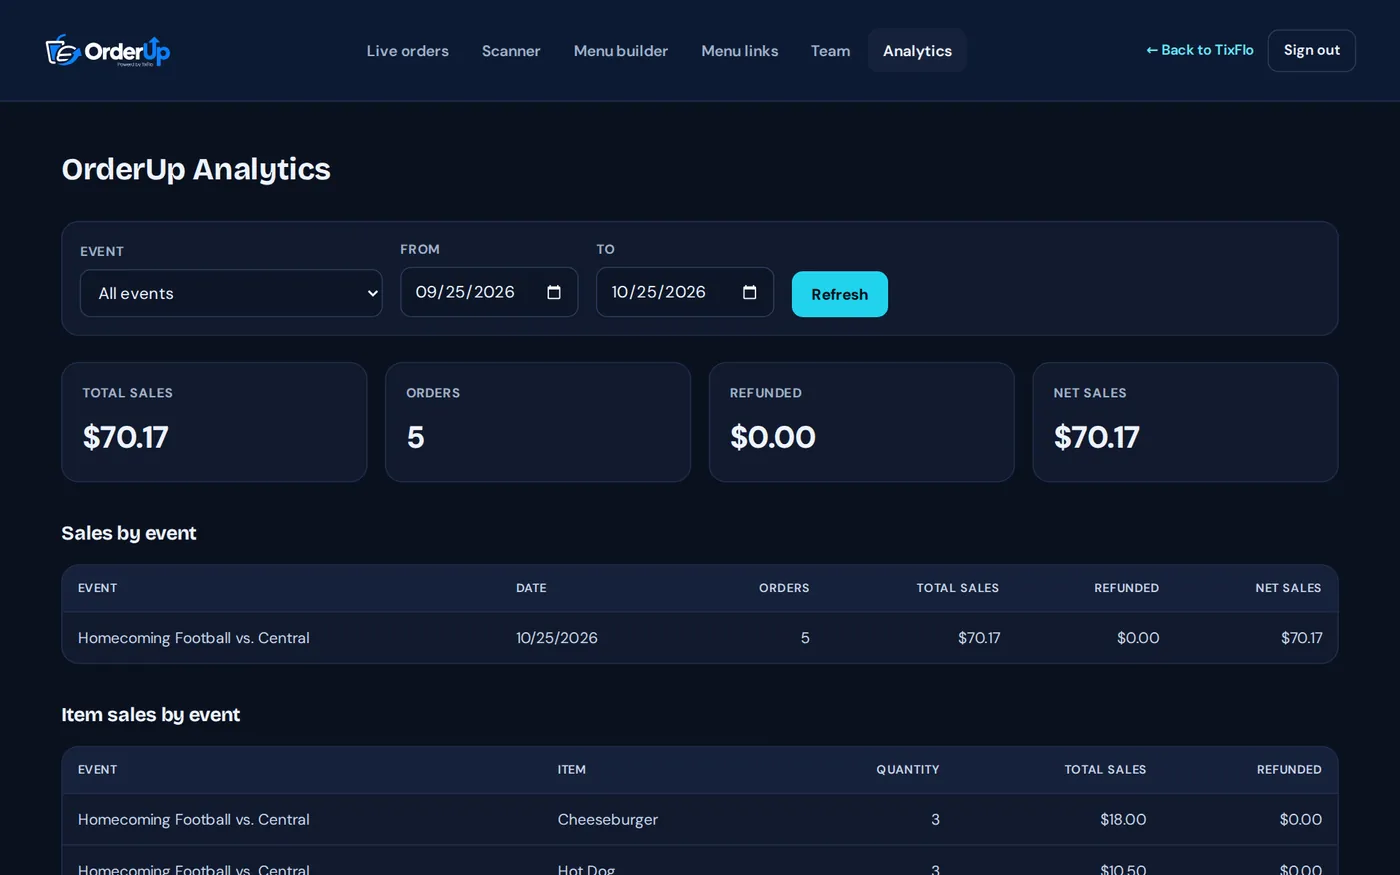Click the Refunded $0.00 card value

point(773,437)
